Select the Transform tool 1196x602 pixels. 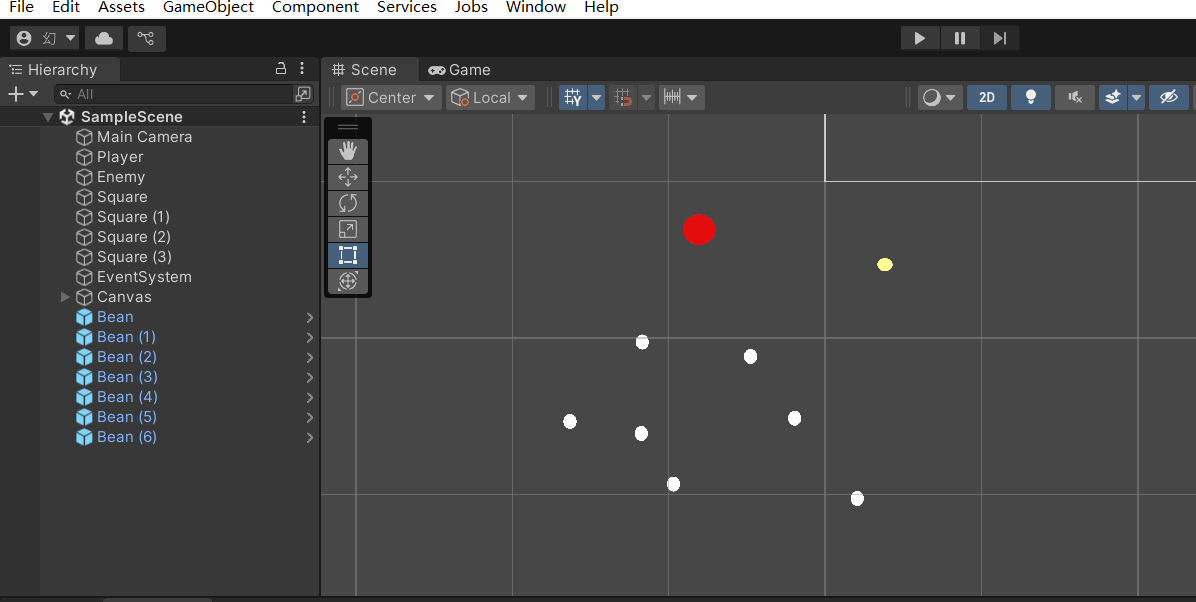[x=348, y=281]
